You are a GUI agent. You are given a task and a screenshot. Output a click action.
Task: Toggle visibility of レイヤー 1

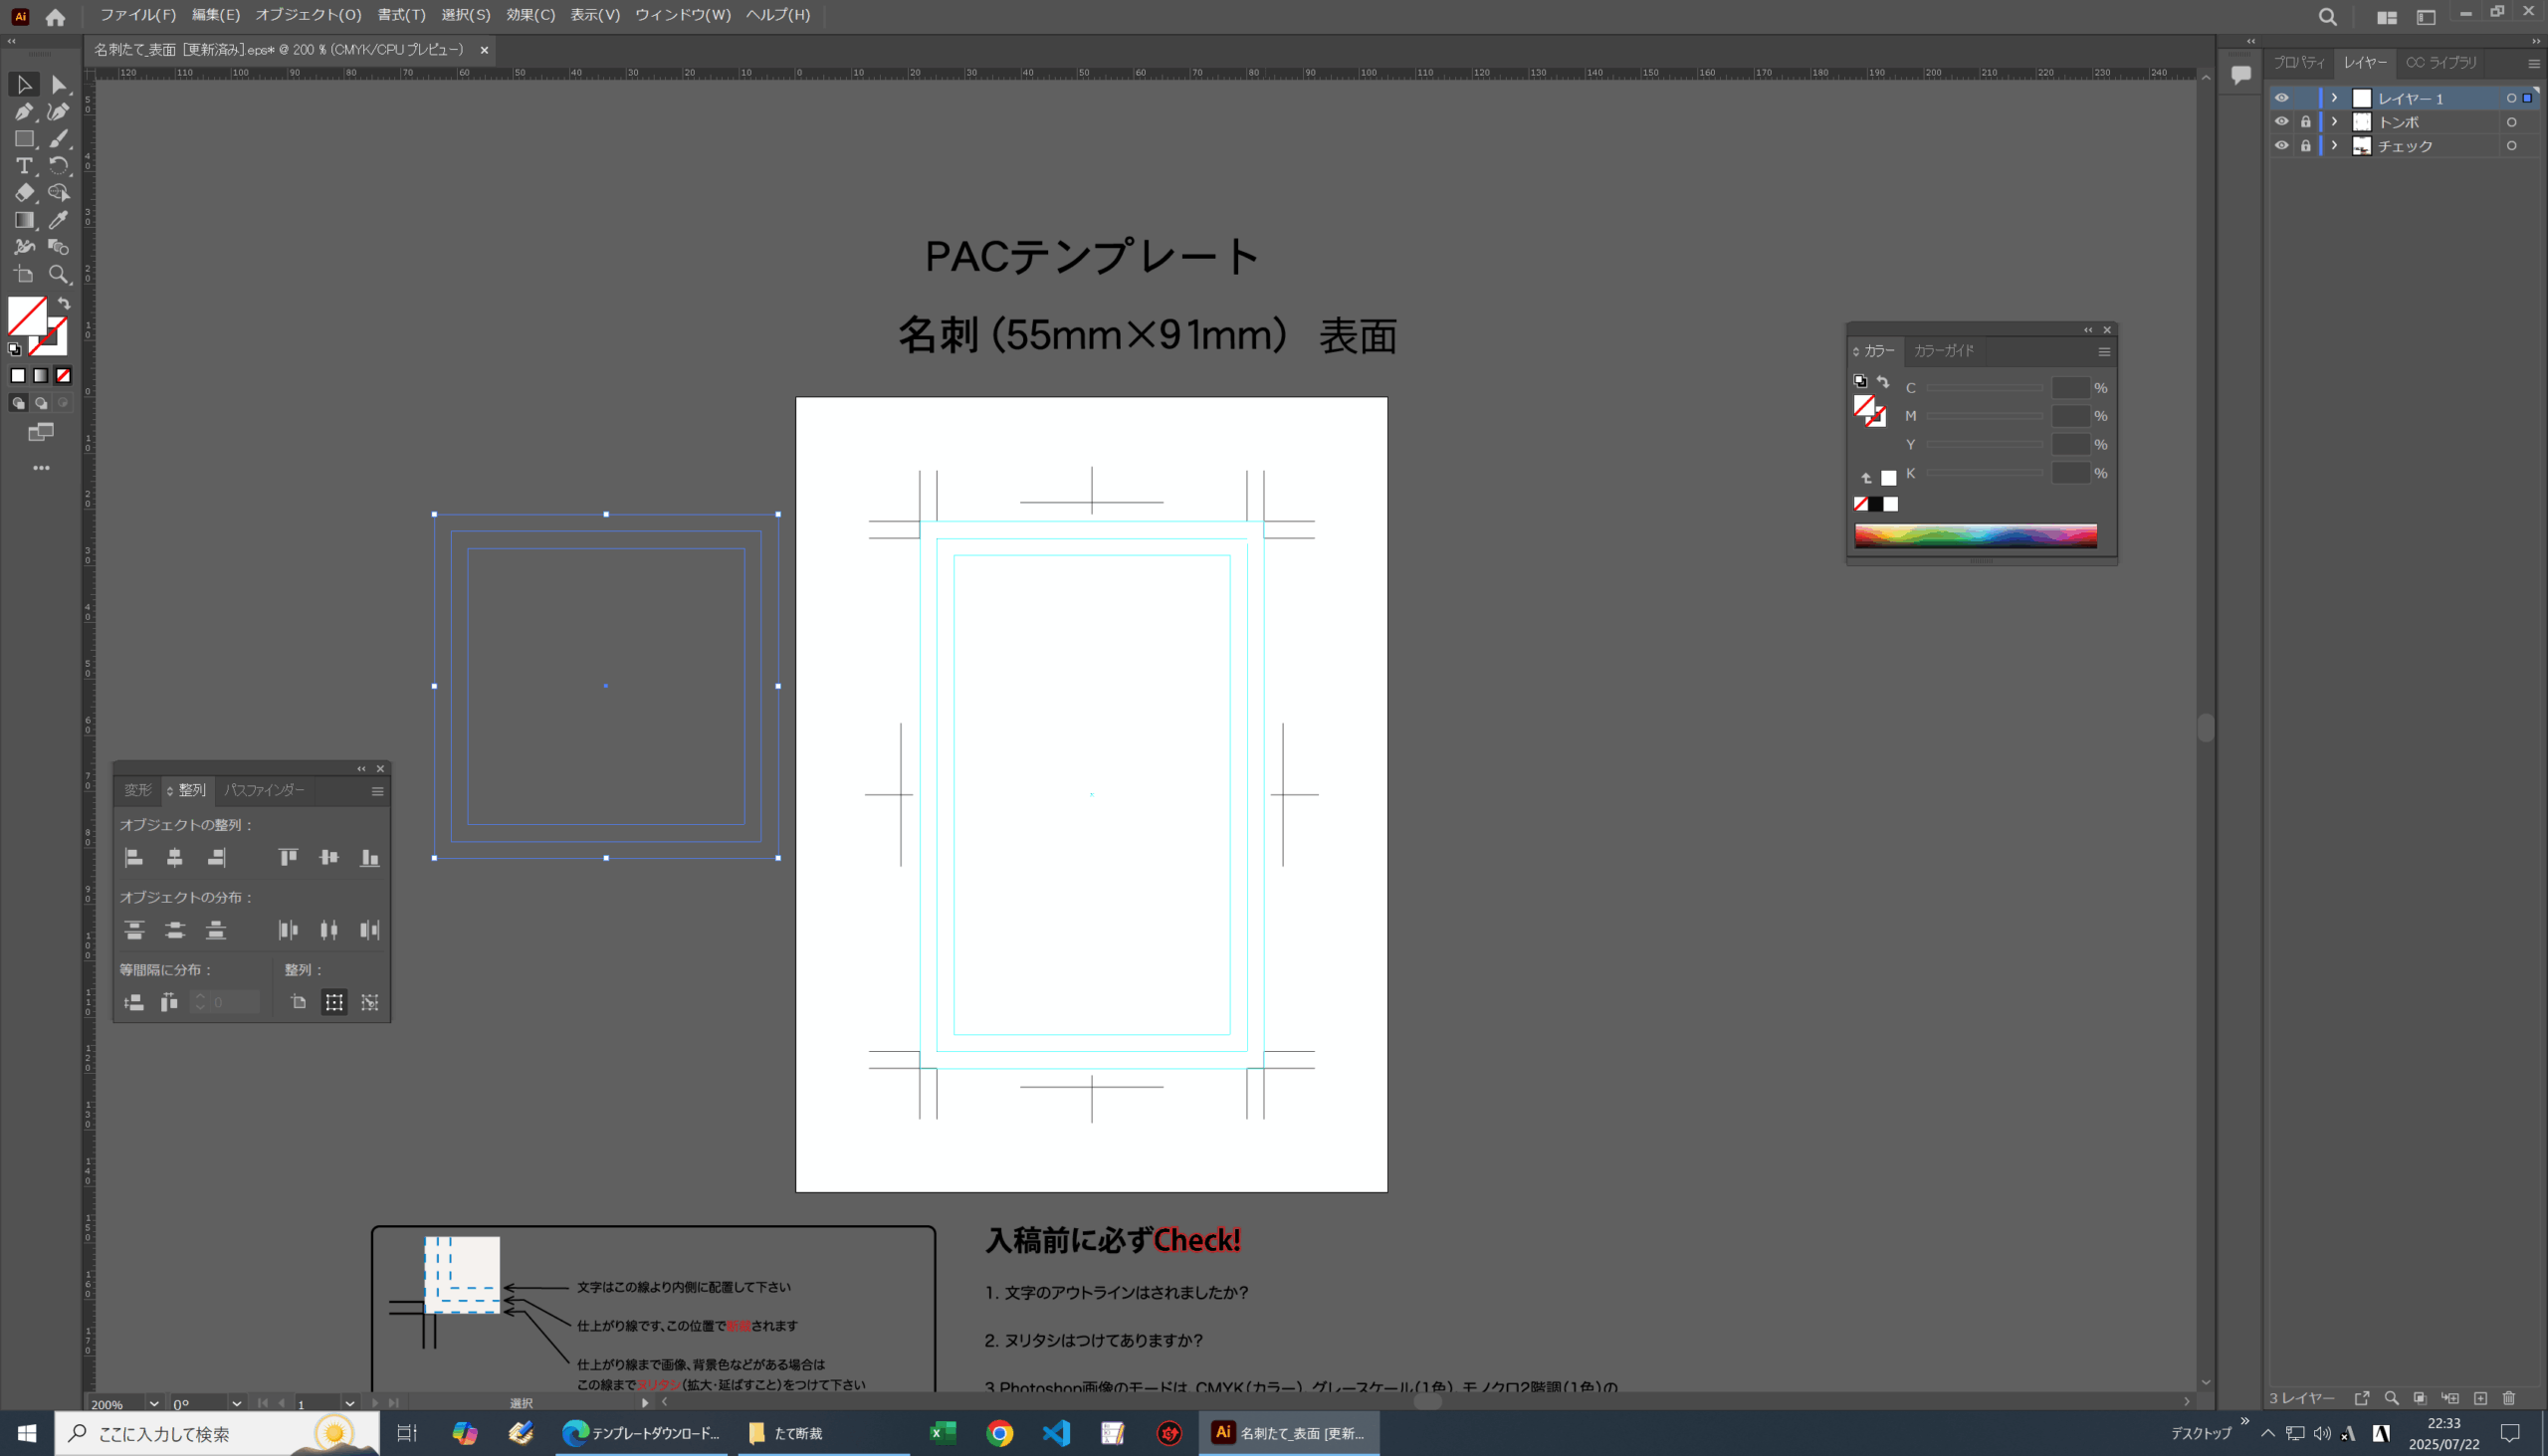2281,98
